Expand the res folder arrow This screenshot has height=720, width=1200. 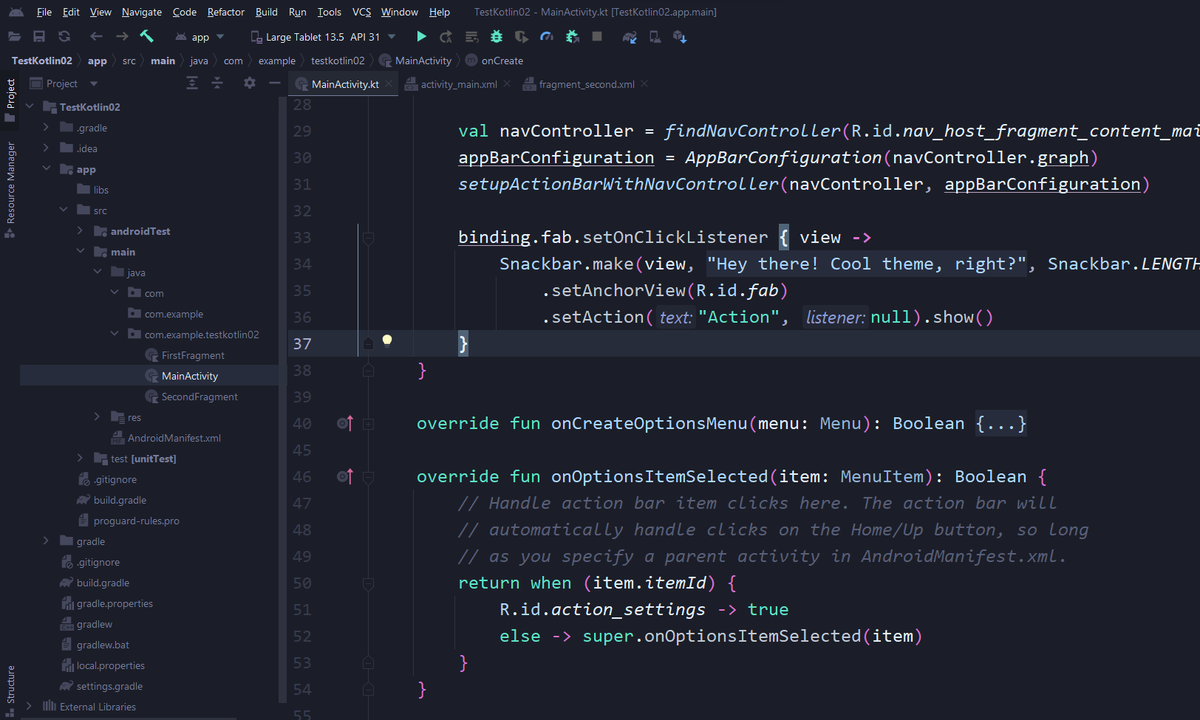tap(97, 417)
